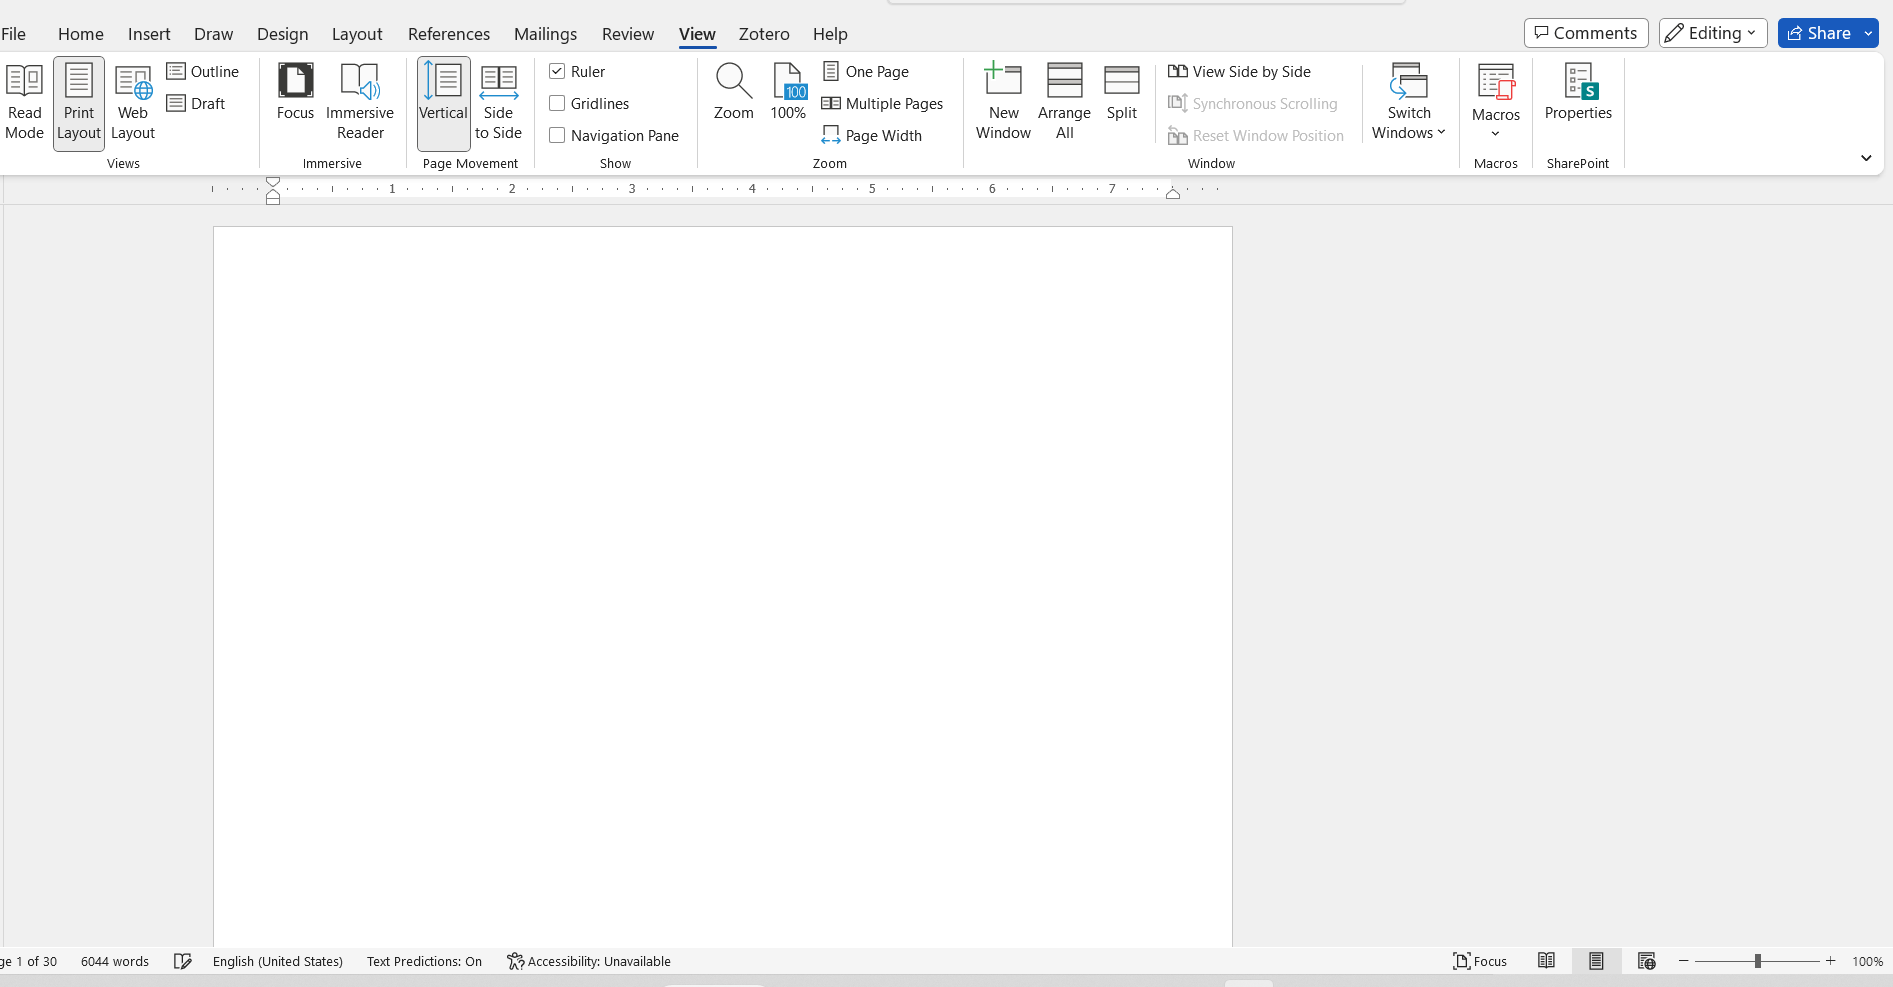The width and height of the screenshot is (1893, 987).
Task: Open the Home tab
Action: (x=81, y=34)
